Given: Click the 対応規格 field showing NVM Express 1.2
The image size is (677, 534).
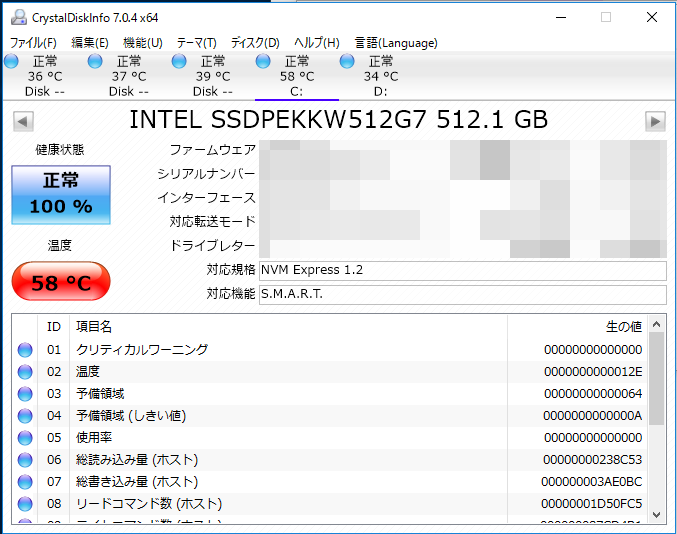Looking at the screenshot, I should point(462,270).
